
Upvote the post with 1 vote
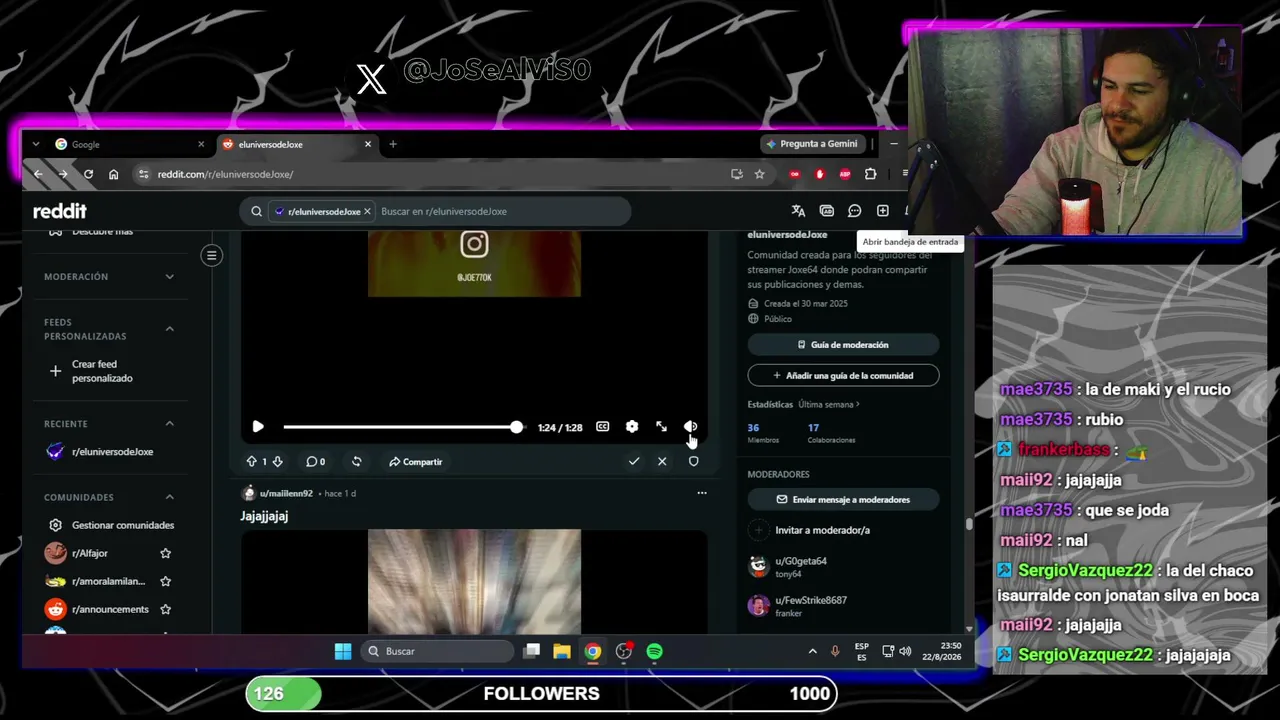(x=251, y=462)
